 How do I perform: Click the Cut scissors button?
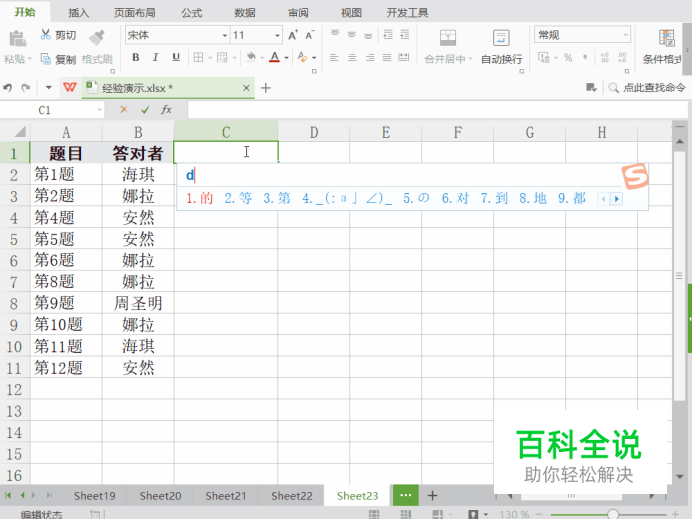[58, 35]
